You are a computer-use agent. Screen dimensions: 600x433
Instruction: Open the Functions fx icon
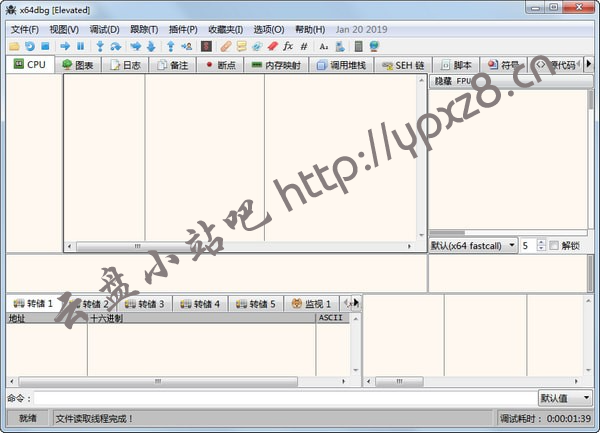pos(288,47)
